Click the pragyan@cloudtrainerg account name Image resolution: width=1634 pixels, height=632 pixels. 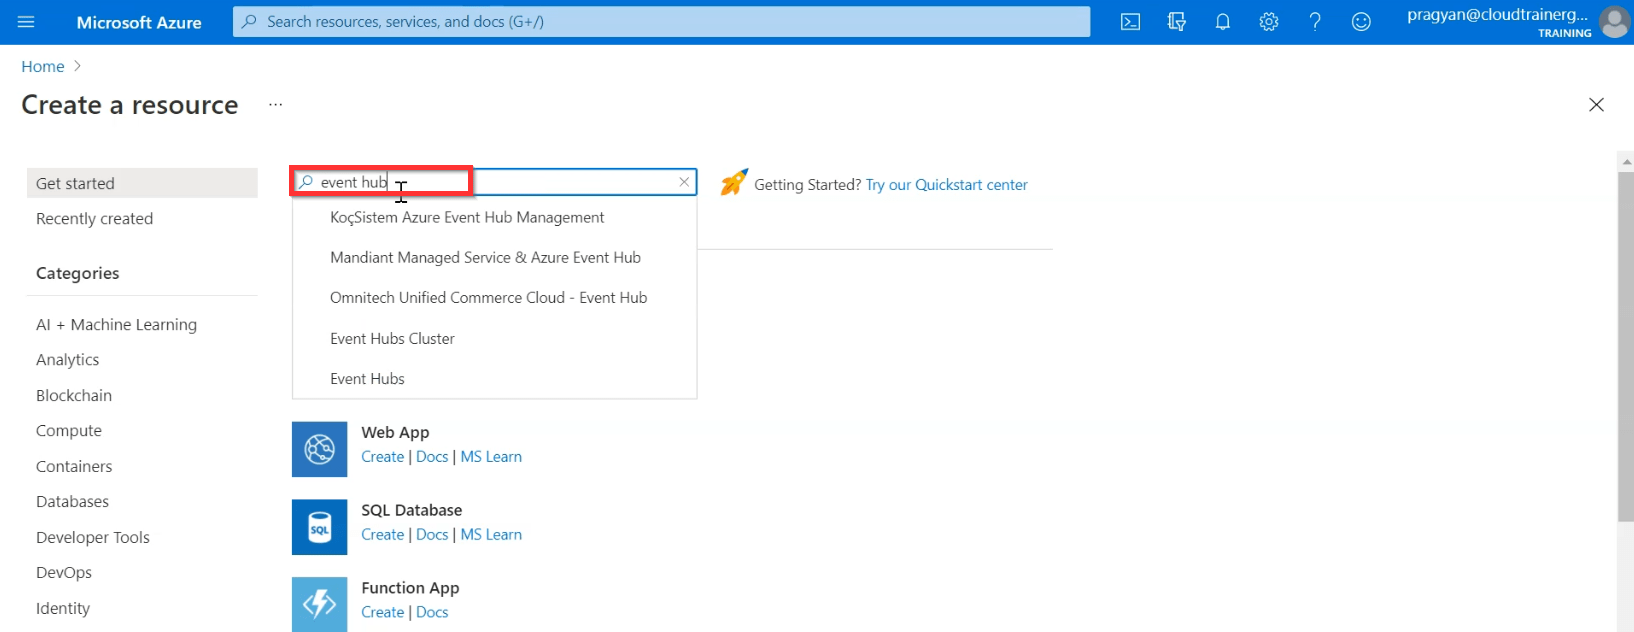pyautogui.click(x=1497, y=14)
